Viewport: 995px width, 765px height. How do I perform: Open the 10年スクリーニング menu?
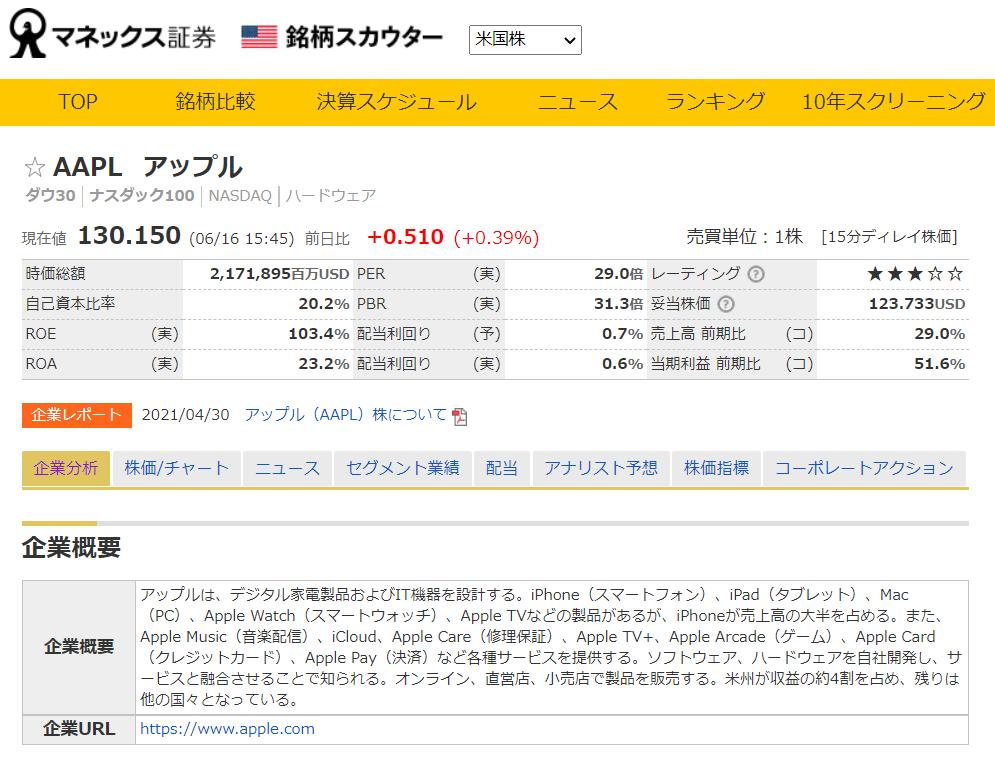pyautogui.click(x=893, y=102)
